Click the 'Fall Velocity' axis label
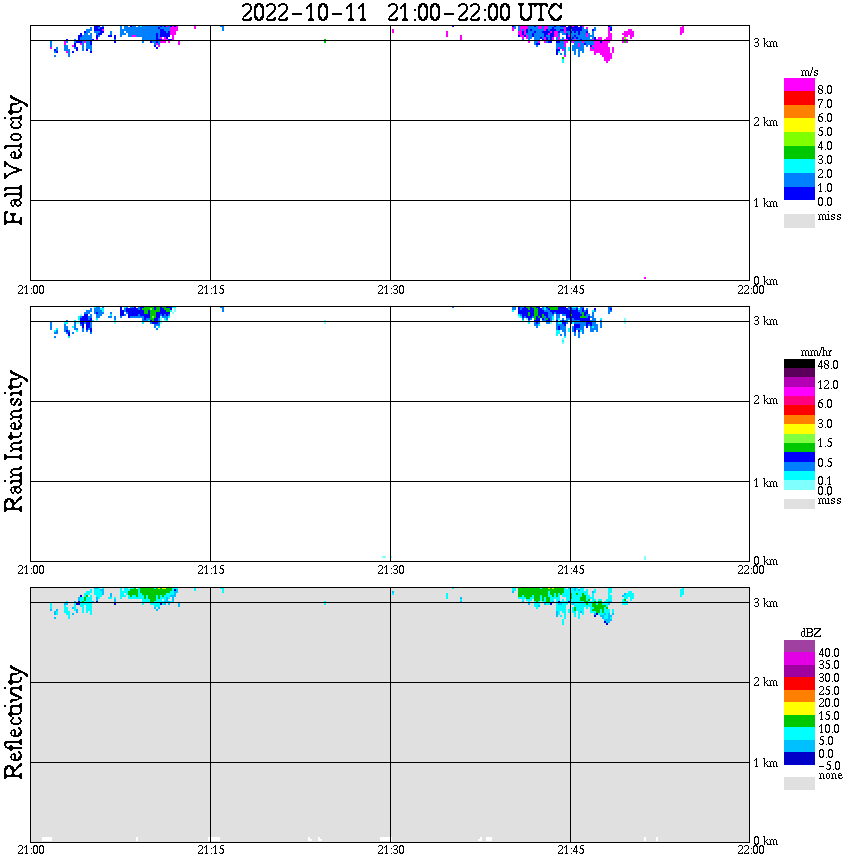Viewport: 850px width, 868px height. [x=14, y=160]
